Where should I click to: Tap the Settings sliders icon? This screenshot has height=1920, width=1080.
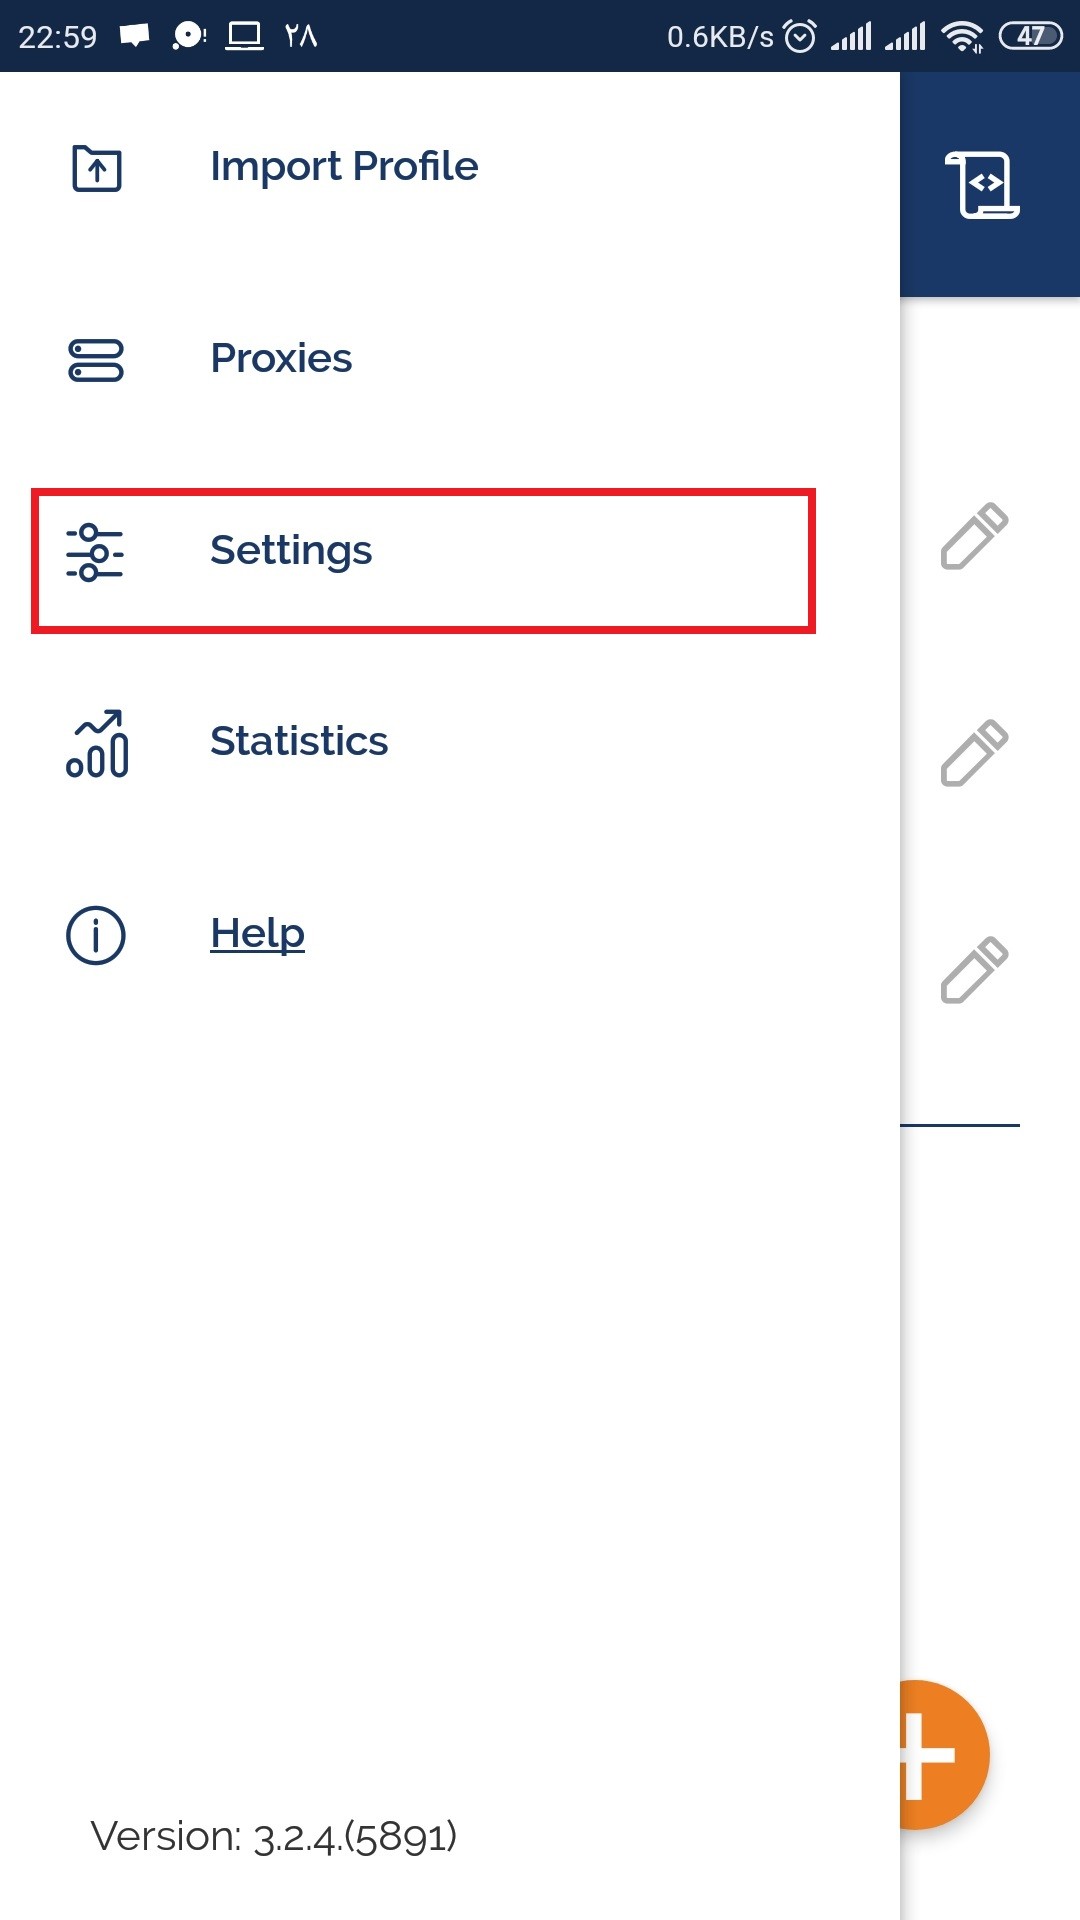(x=95, y=552)
